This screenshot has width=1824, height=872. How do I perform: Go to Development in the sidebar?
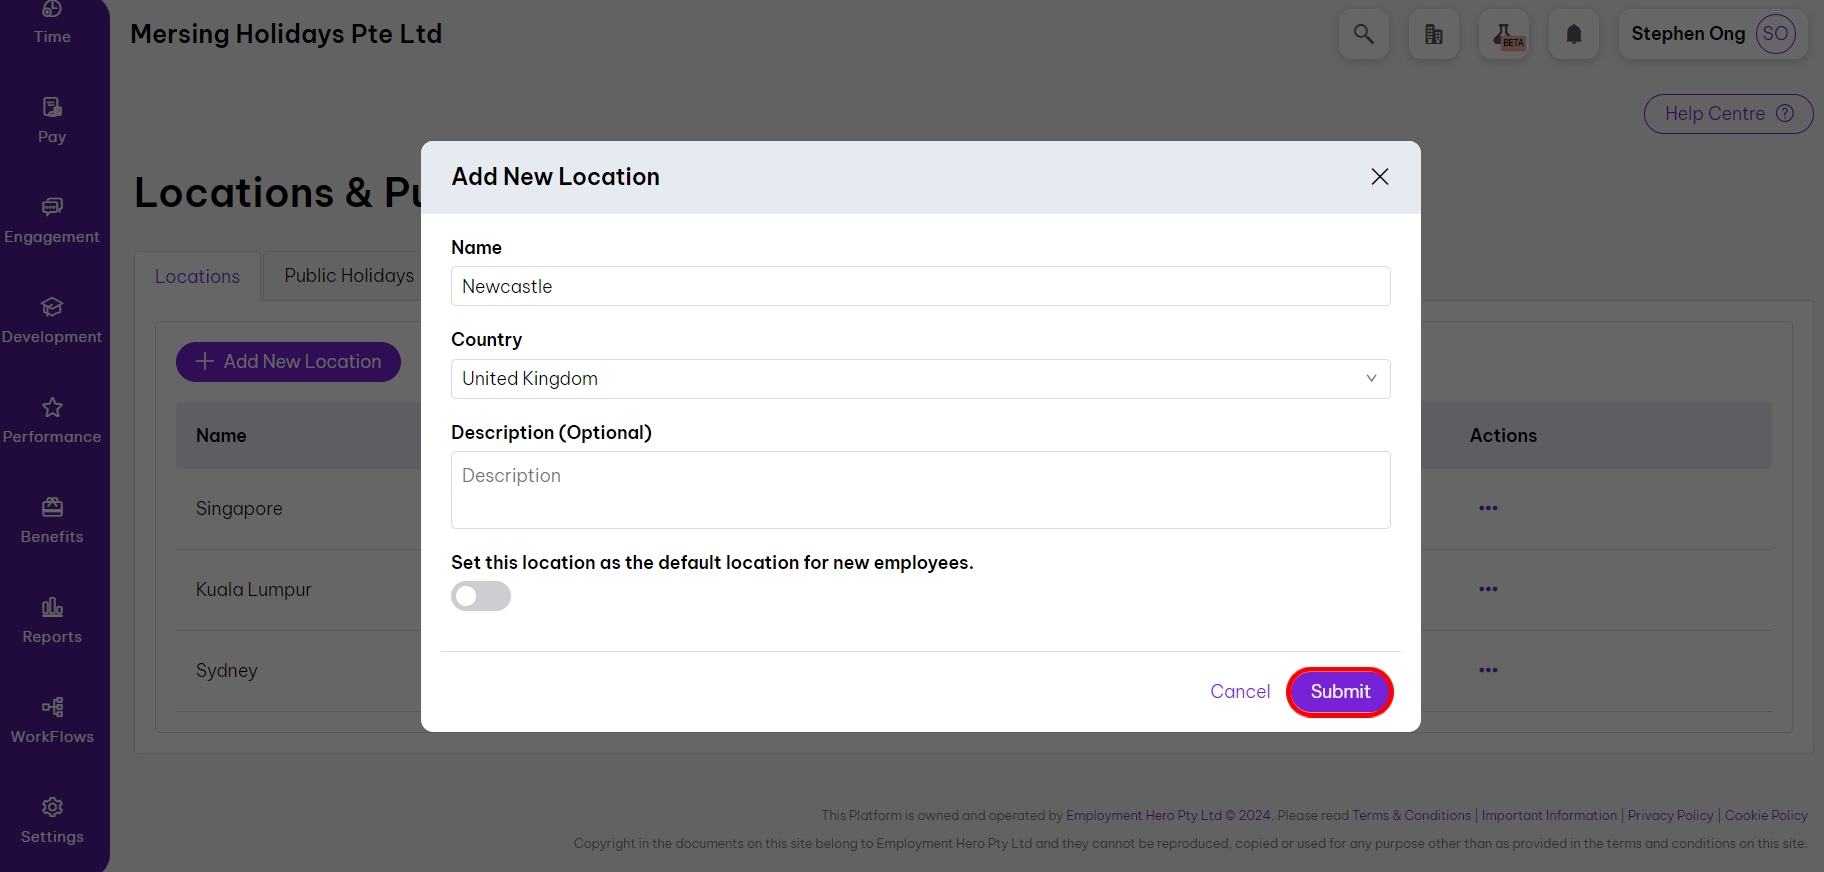(x=52, y=320)
